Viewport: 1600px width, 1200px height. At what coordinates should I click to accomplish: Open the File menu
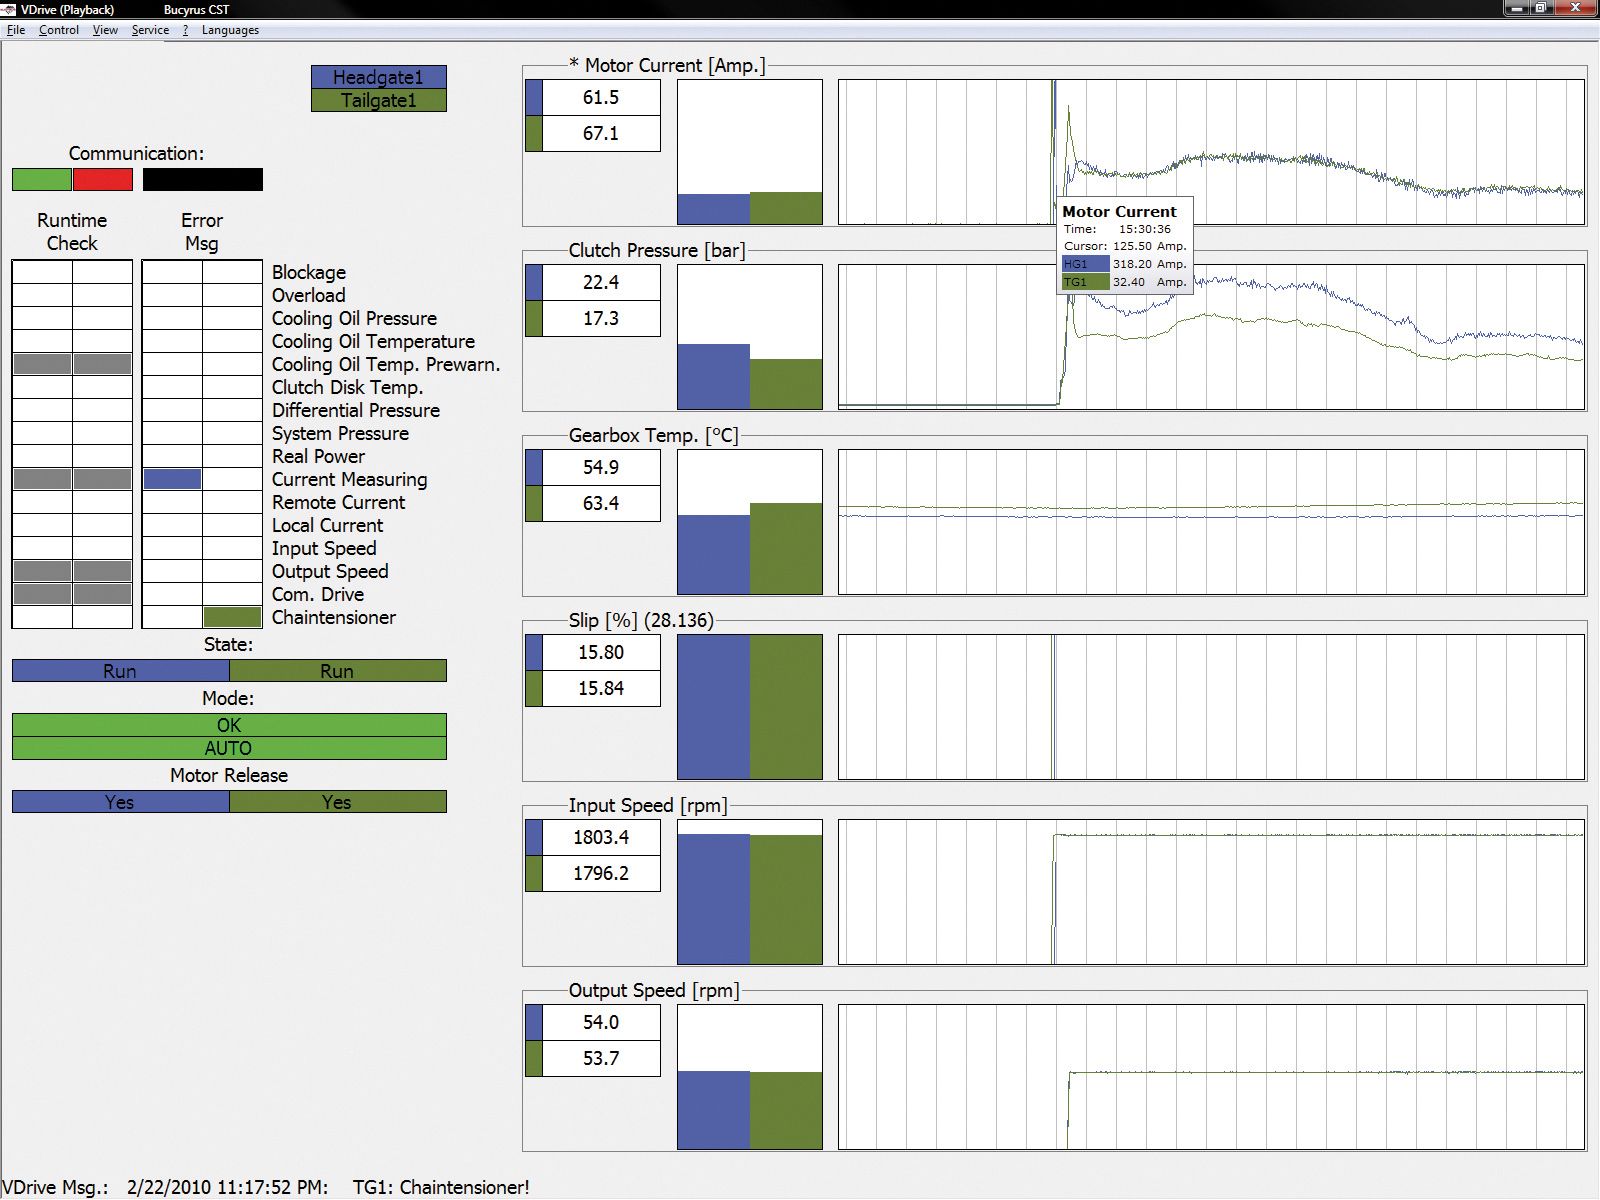pyautogui.click(x=16, y=30)
